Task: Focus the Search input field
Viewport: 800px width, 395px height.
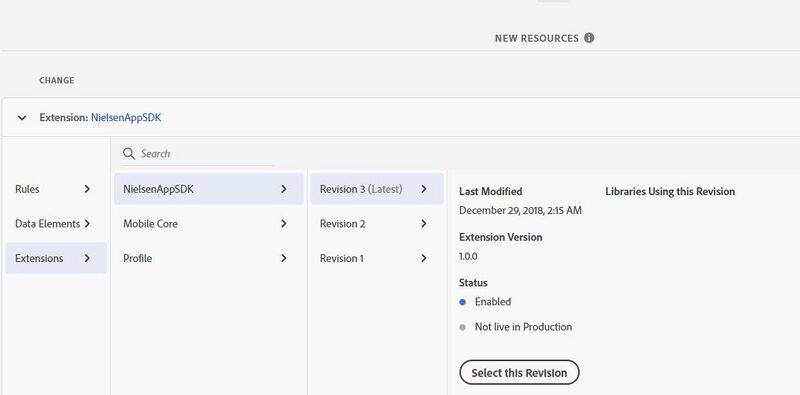Action: (x=198, y=154)
